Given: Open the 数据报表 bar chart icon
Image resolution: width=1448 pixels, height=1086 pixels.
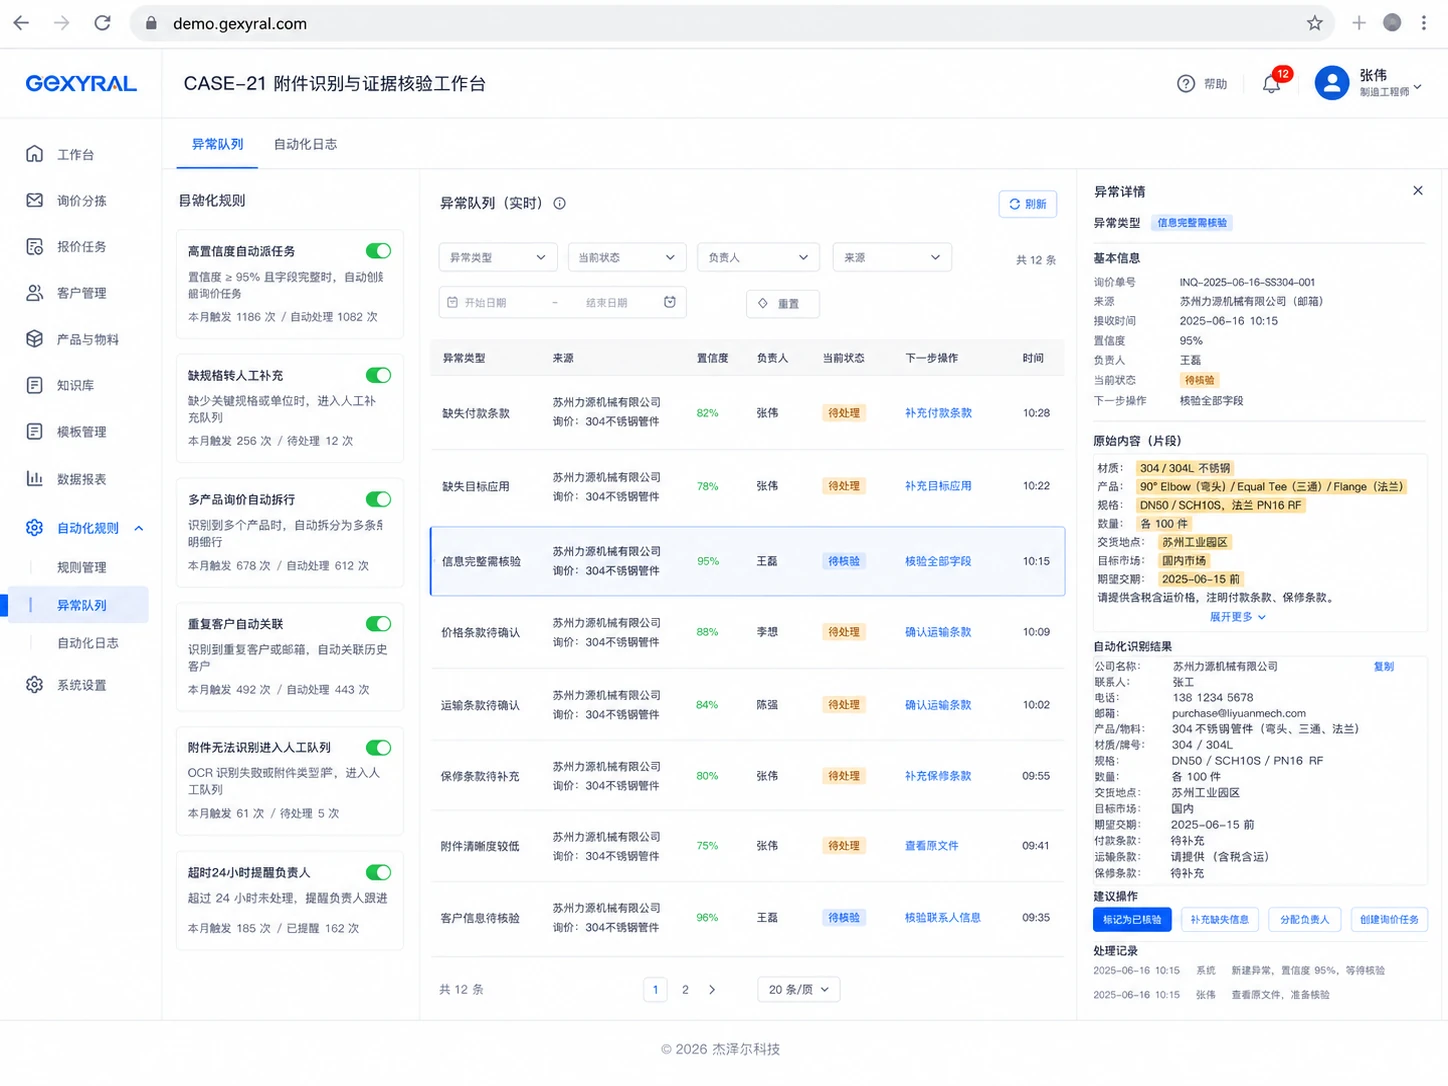Looking at the screenshot, I should pos(35,479).
